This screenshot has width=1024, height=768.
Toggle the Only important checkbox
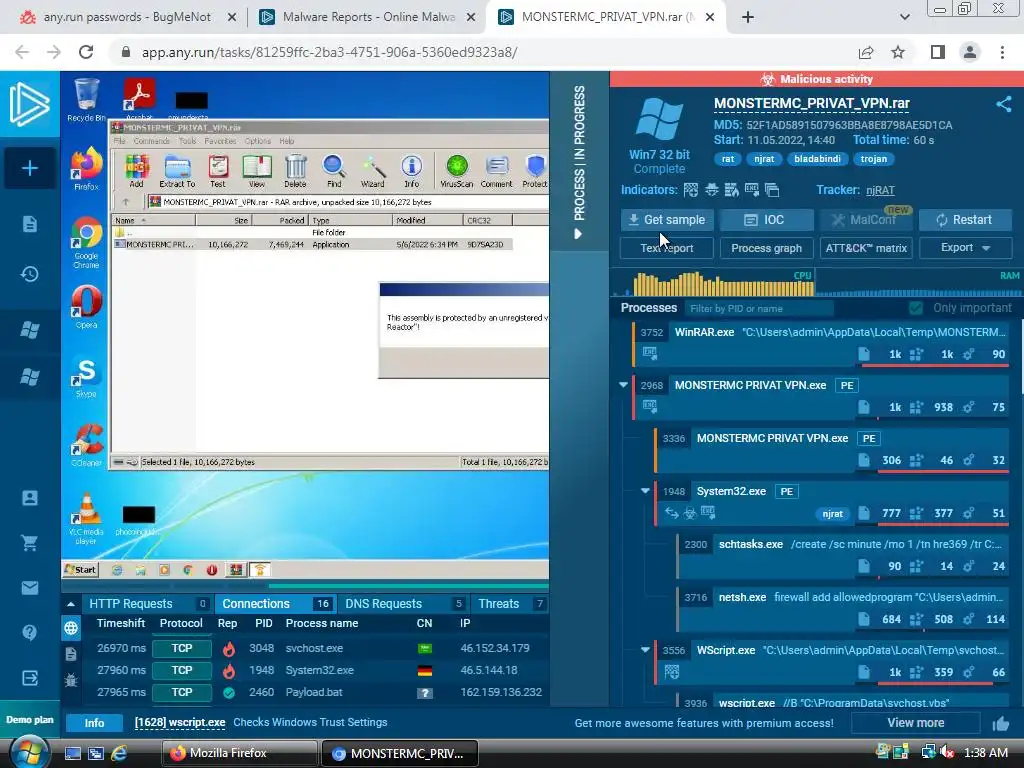click(916, 308)
